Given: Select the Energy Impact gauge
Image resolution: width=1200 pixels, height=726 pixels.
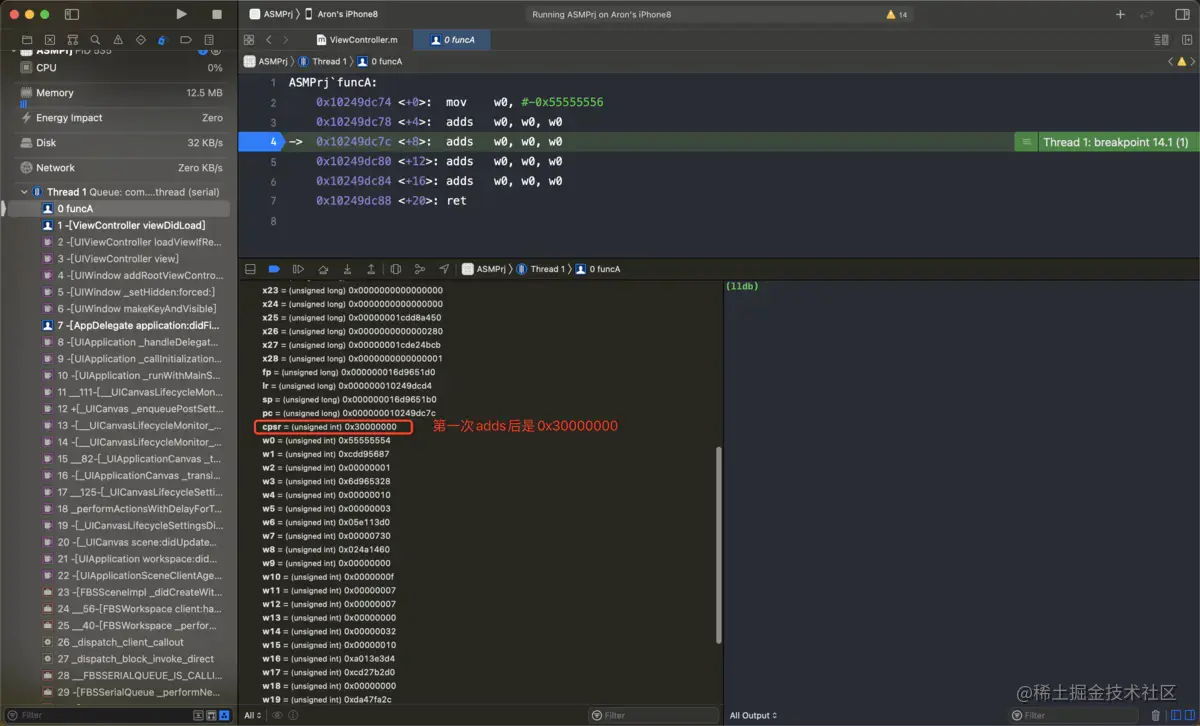Looking at the screenshot, I should [121, 118].
